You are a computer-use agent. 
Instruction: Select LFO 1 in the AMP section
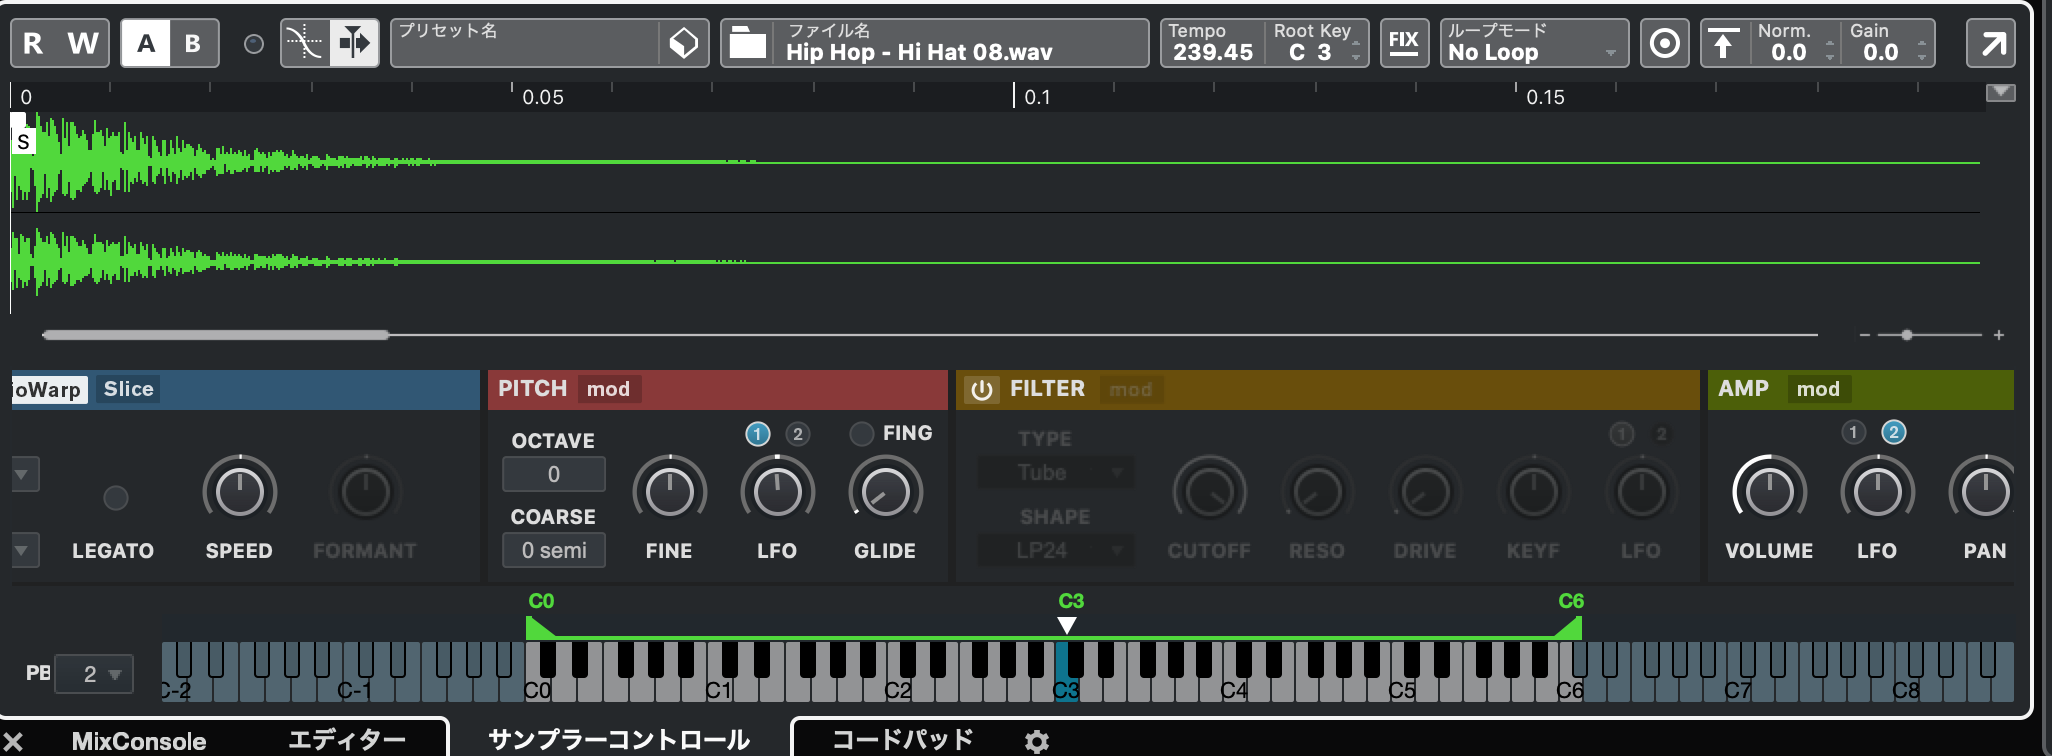pos(1853,432)
